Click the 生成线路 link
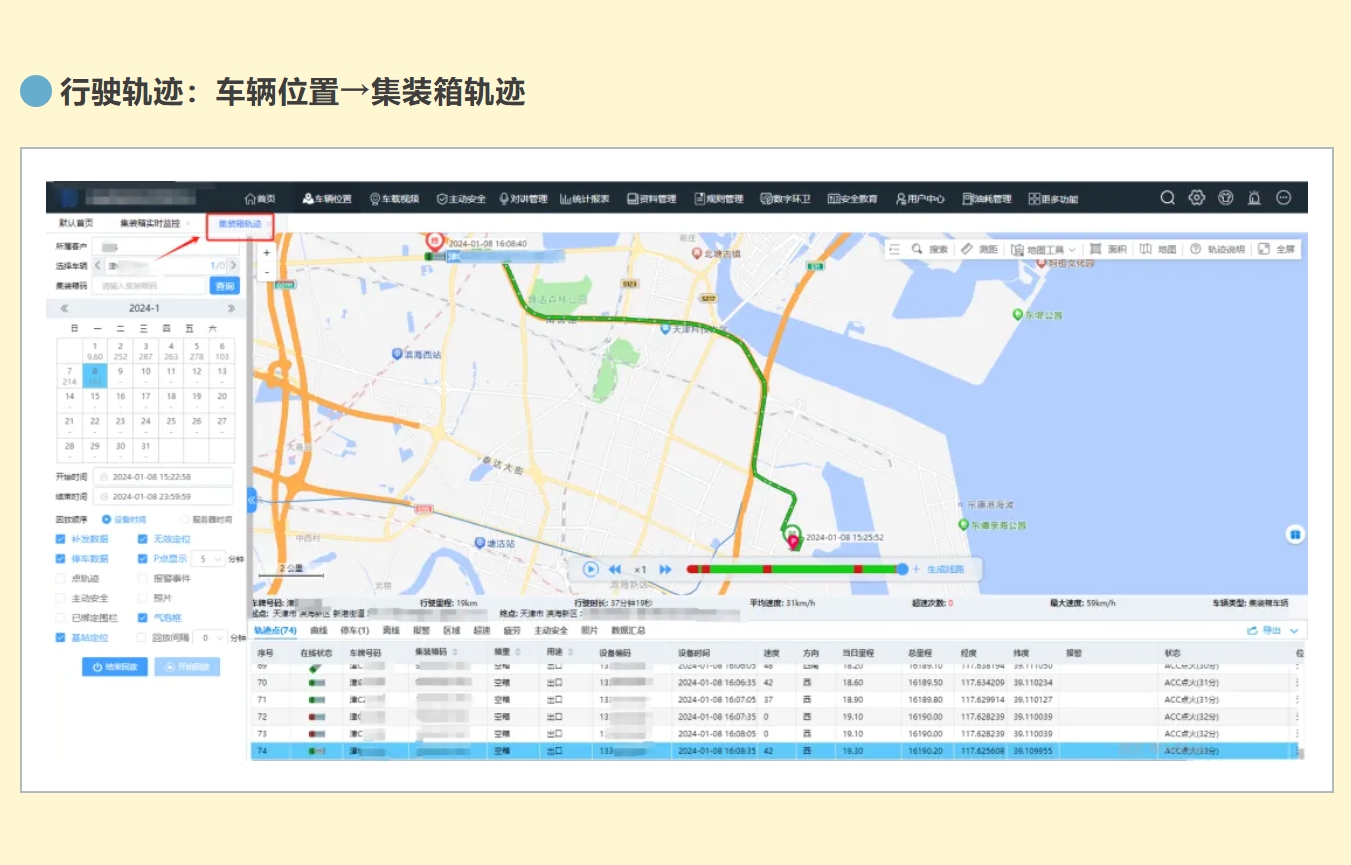 pyautogui.click(x=945, y=569)
